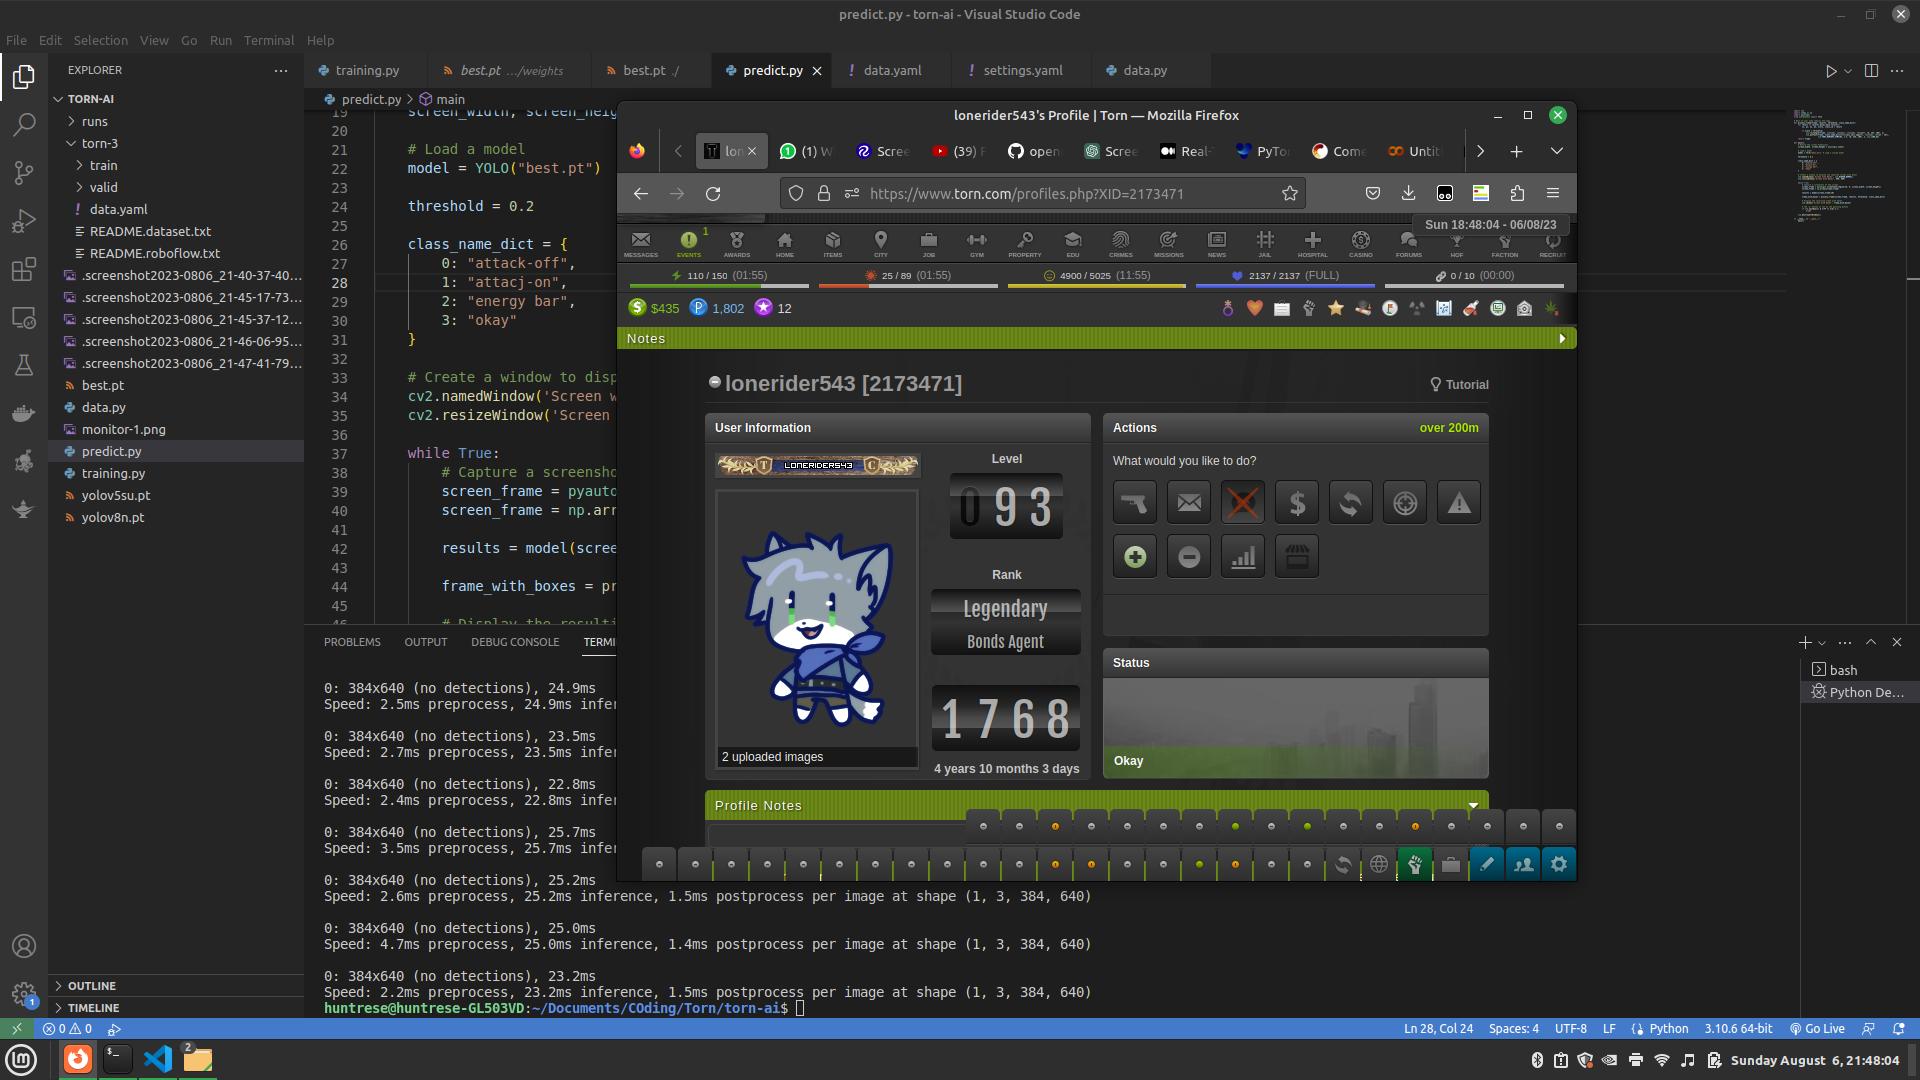
Task: Collapse the TORN-AI root section
Action: (x=90, y=99)
